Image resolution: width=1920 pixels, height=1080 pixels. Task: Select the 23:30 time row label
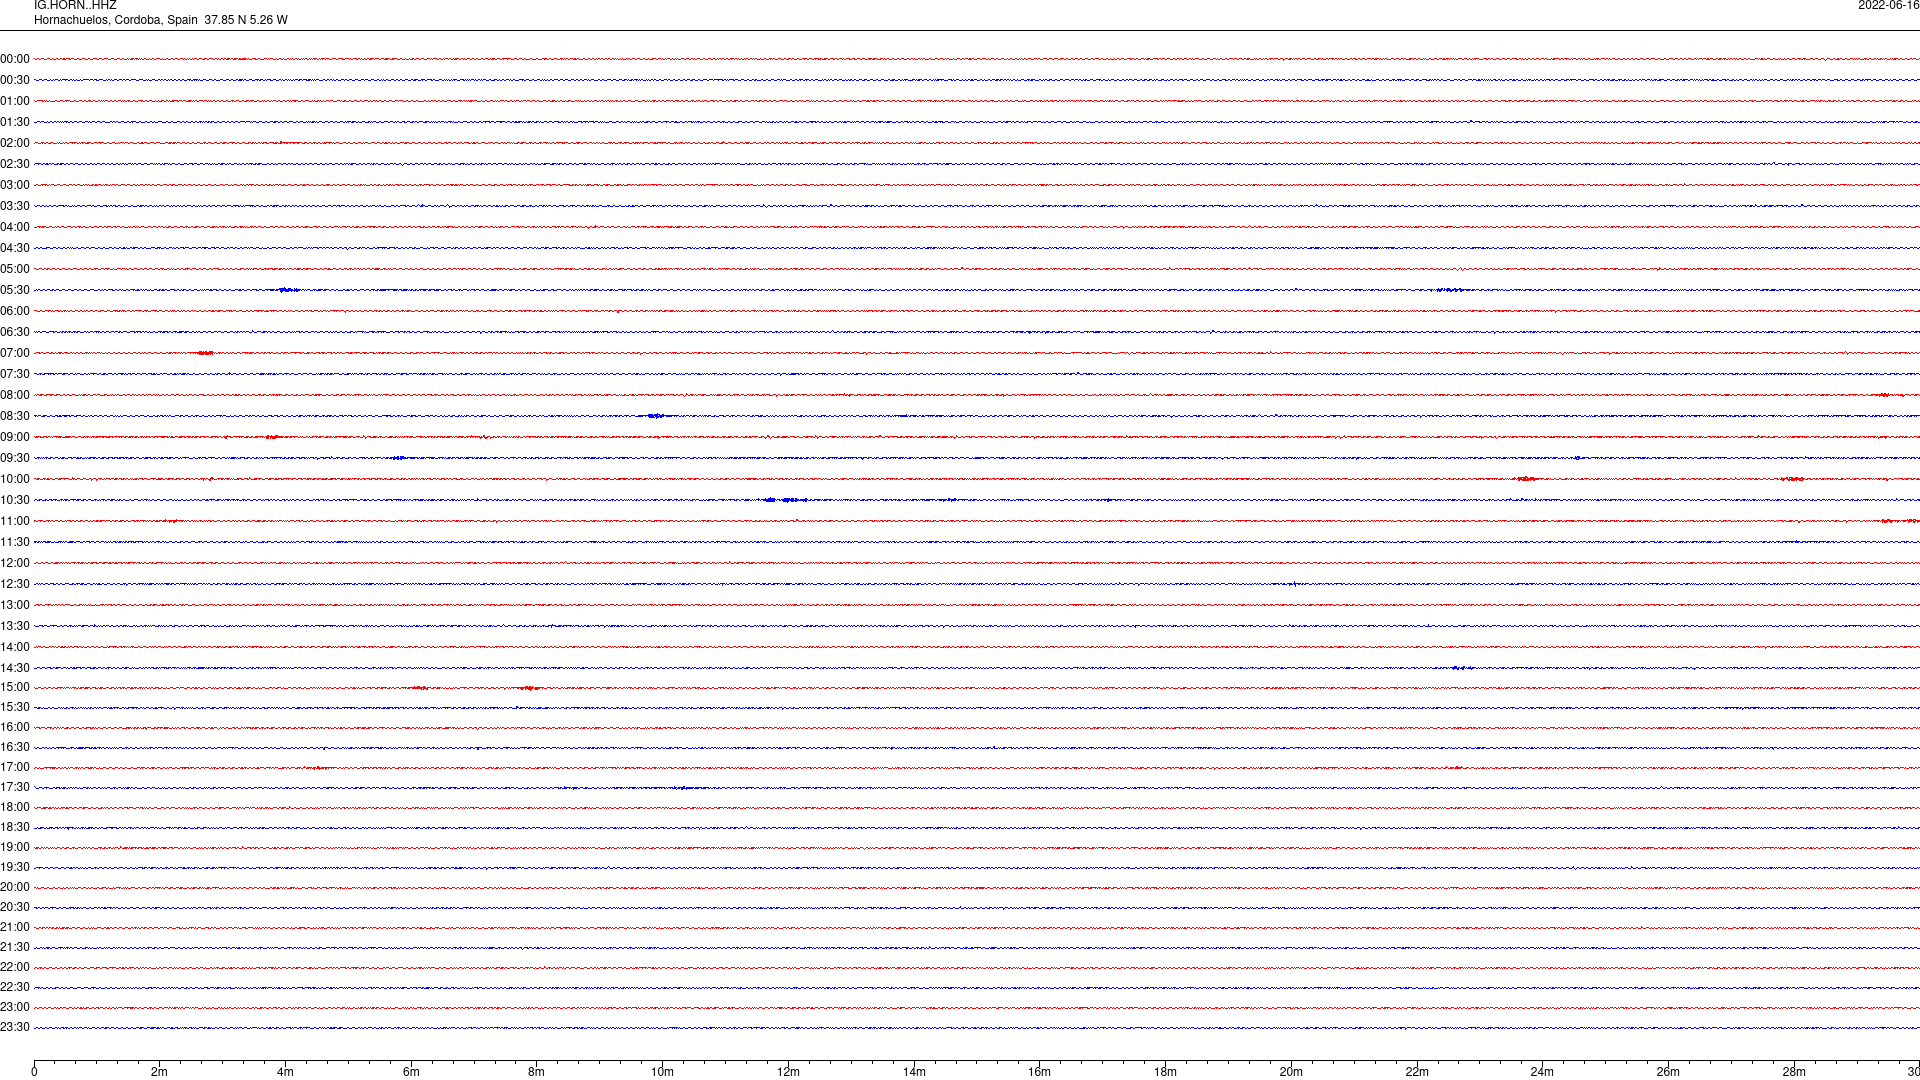point(15,1027)
